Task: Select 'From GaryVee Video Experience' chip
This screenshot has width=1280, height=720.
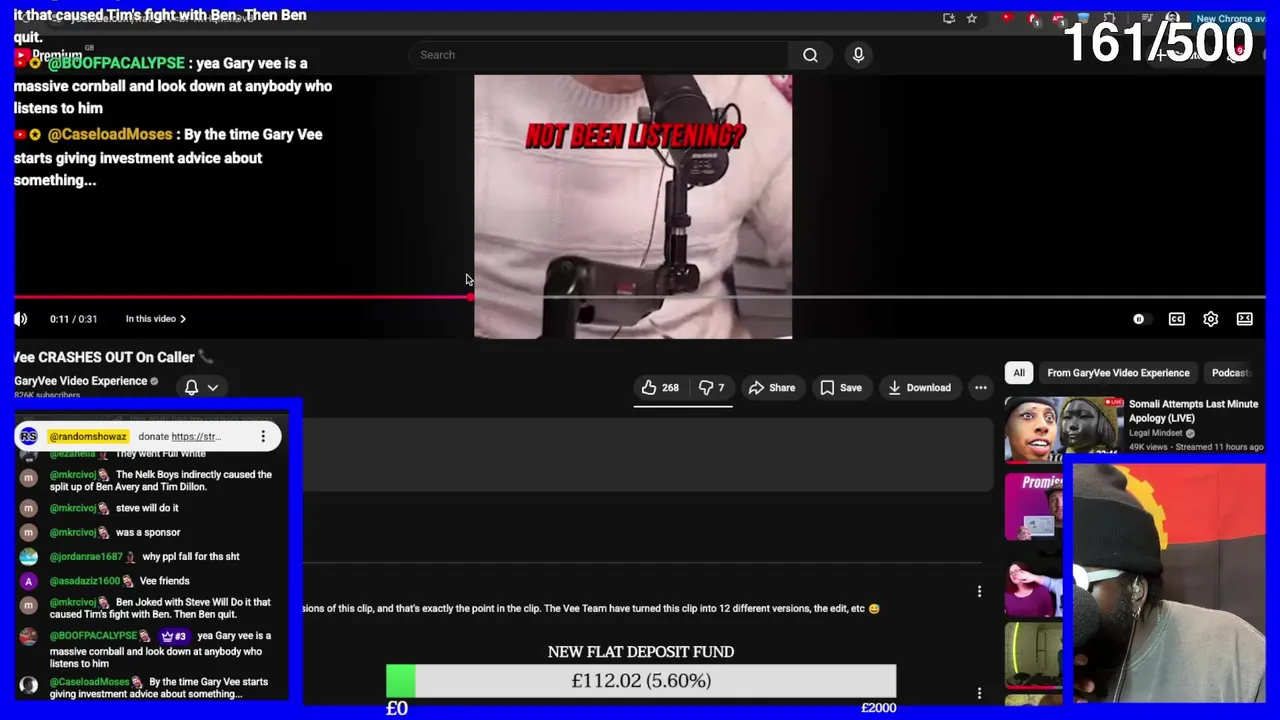Action: [x=1118, y=373]
